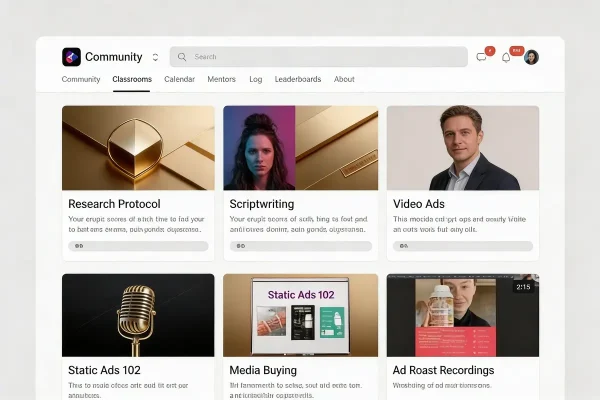
Task: Open the Ad Roast Recordings video thumbnail
Action: click(x=463, y=315)
